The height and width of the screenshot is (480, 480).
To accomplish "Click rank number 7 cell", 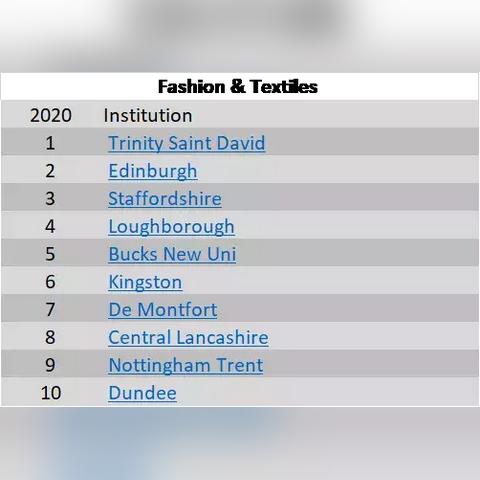I will pos(50,310).
